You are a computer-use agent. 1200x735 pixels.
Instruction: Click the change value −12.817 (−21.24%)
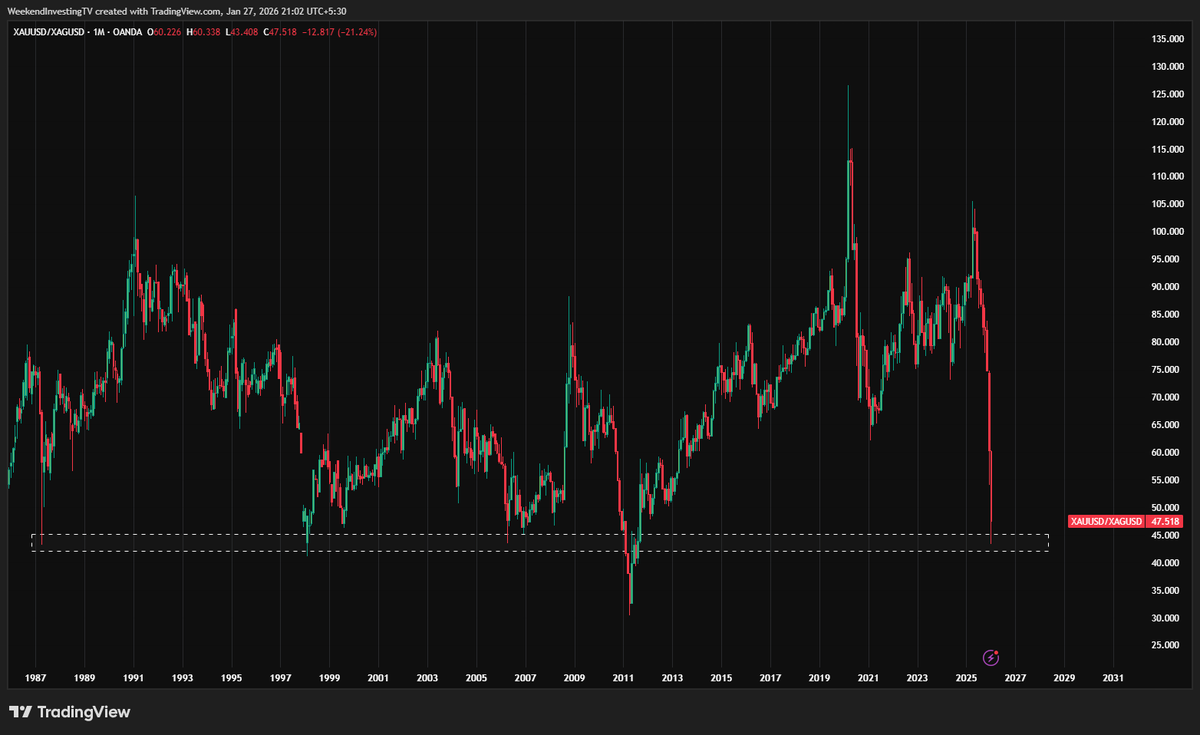pos(340,32)
